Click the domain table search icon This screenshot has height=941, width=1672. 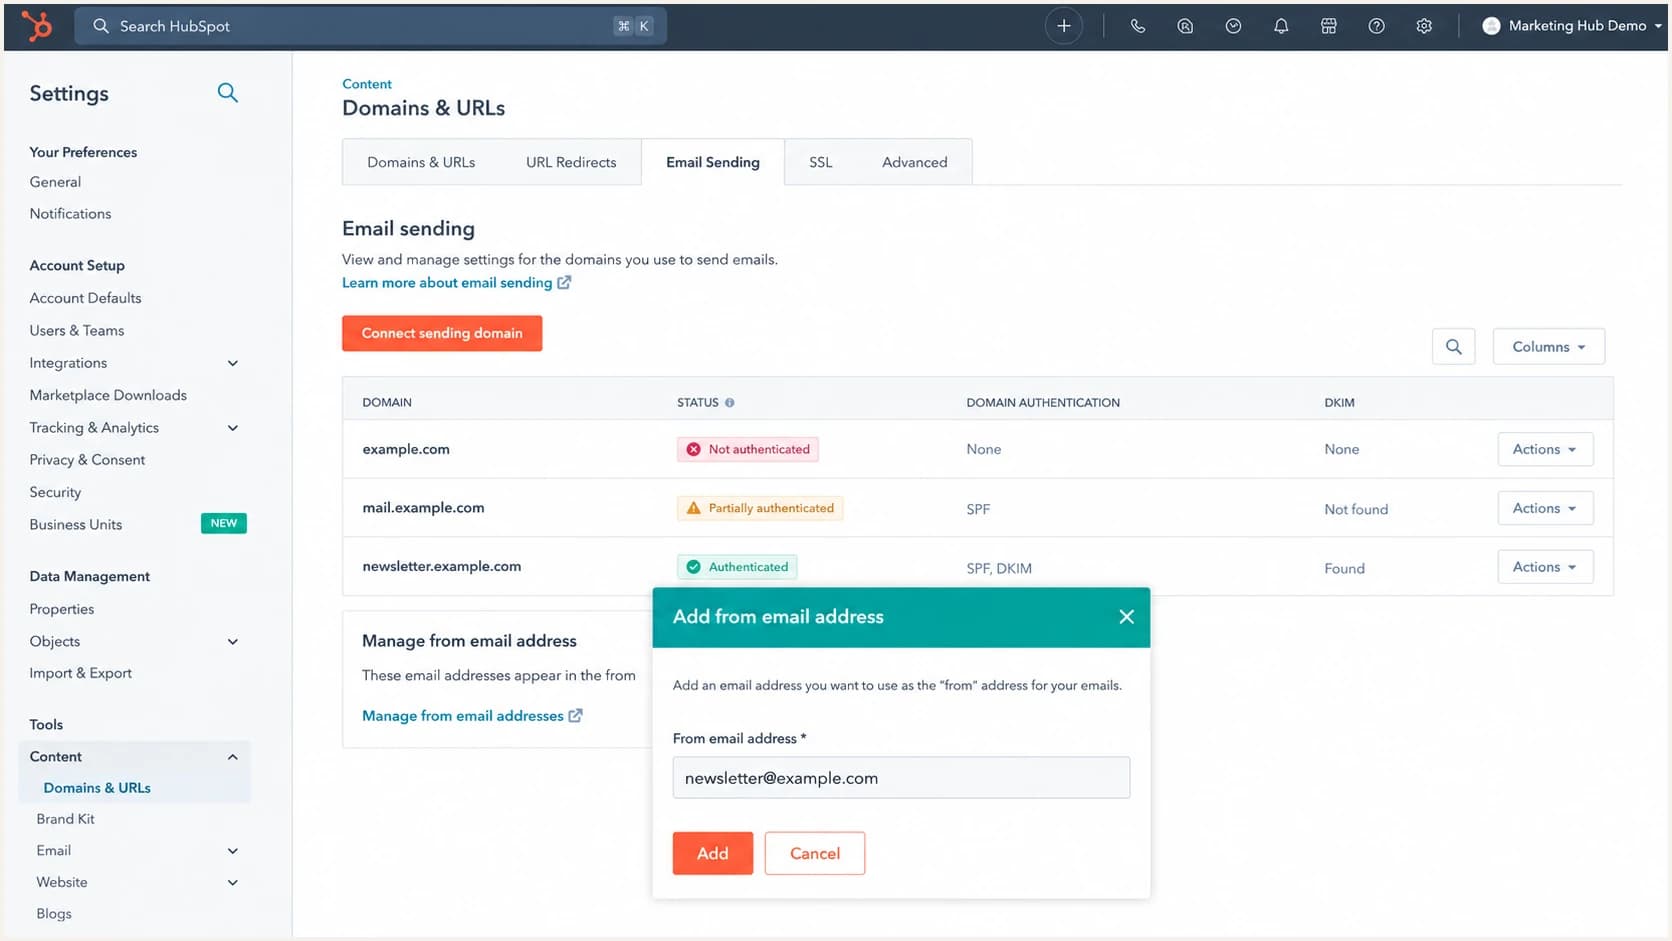[1454, 347]
